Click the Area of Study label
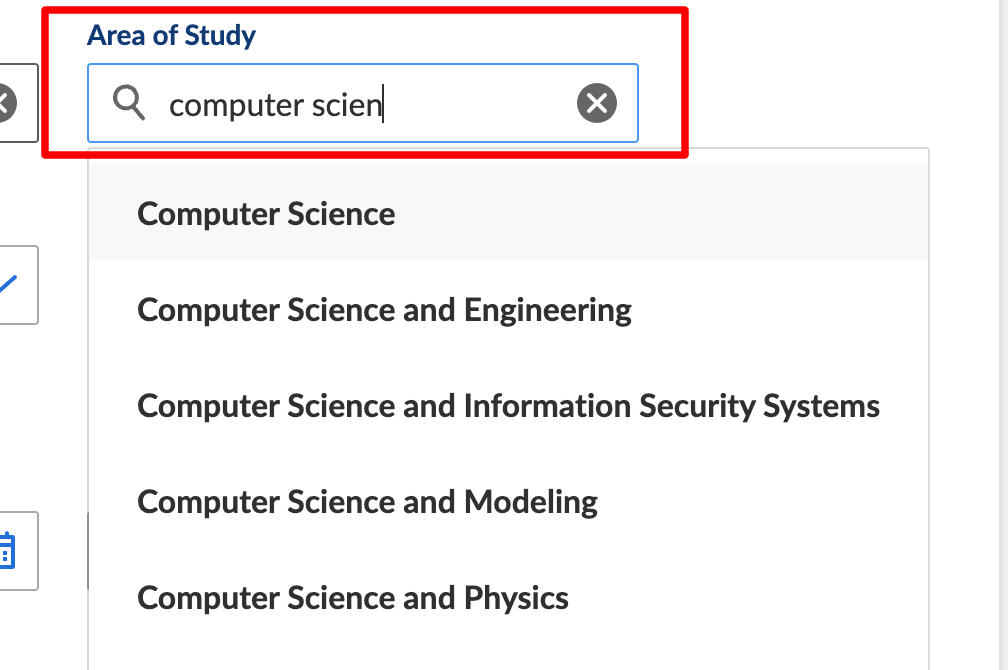This screenshot has width=1008, height=670. 172,35
